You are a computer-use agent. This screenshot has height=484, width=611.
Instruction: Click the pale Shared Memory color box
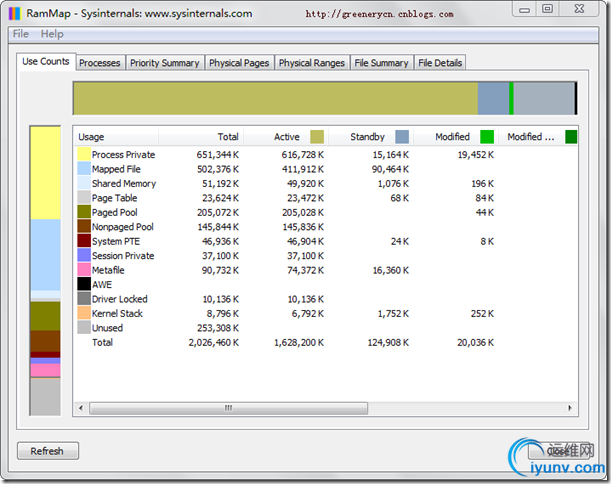84,183
